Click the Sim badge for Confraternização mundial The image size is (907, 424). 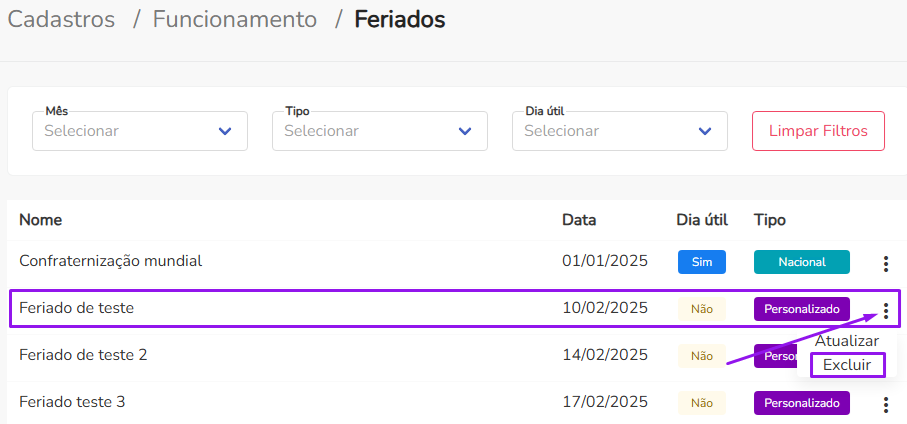coord(702,262)
